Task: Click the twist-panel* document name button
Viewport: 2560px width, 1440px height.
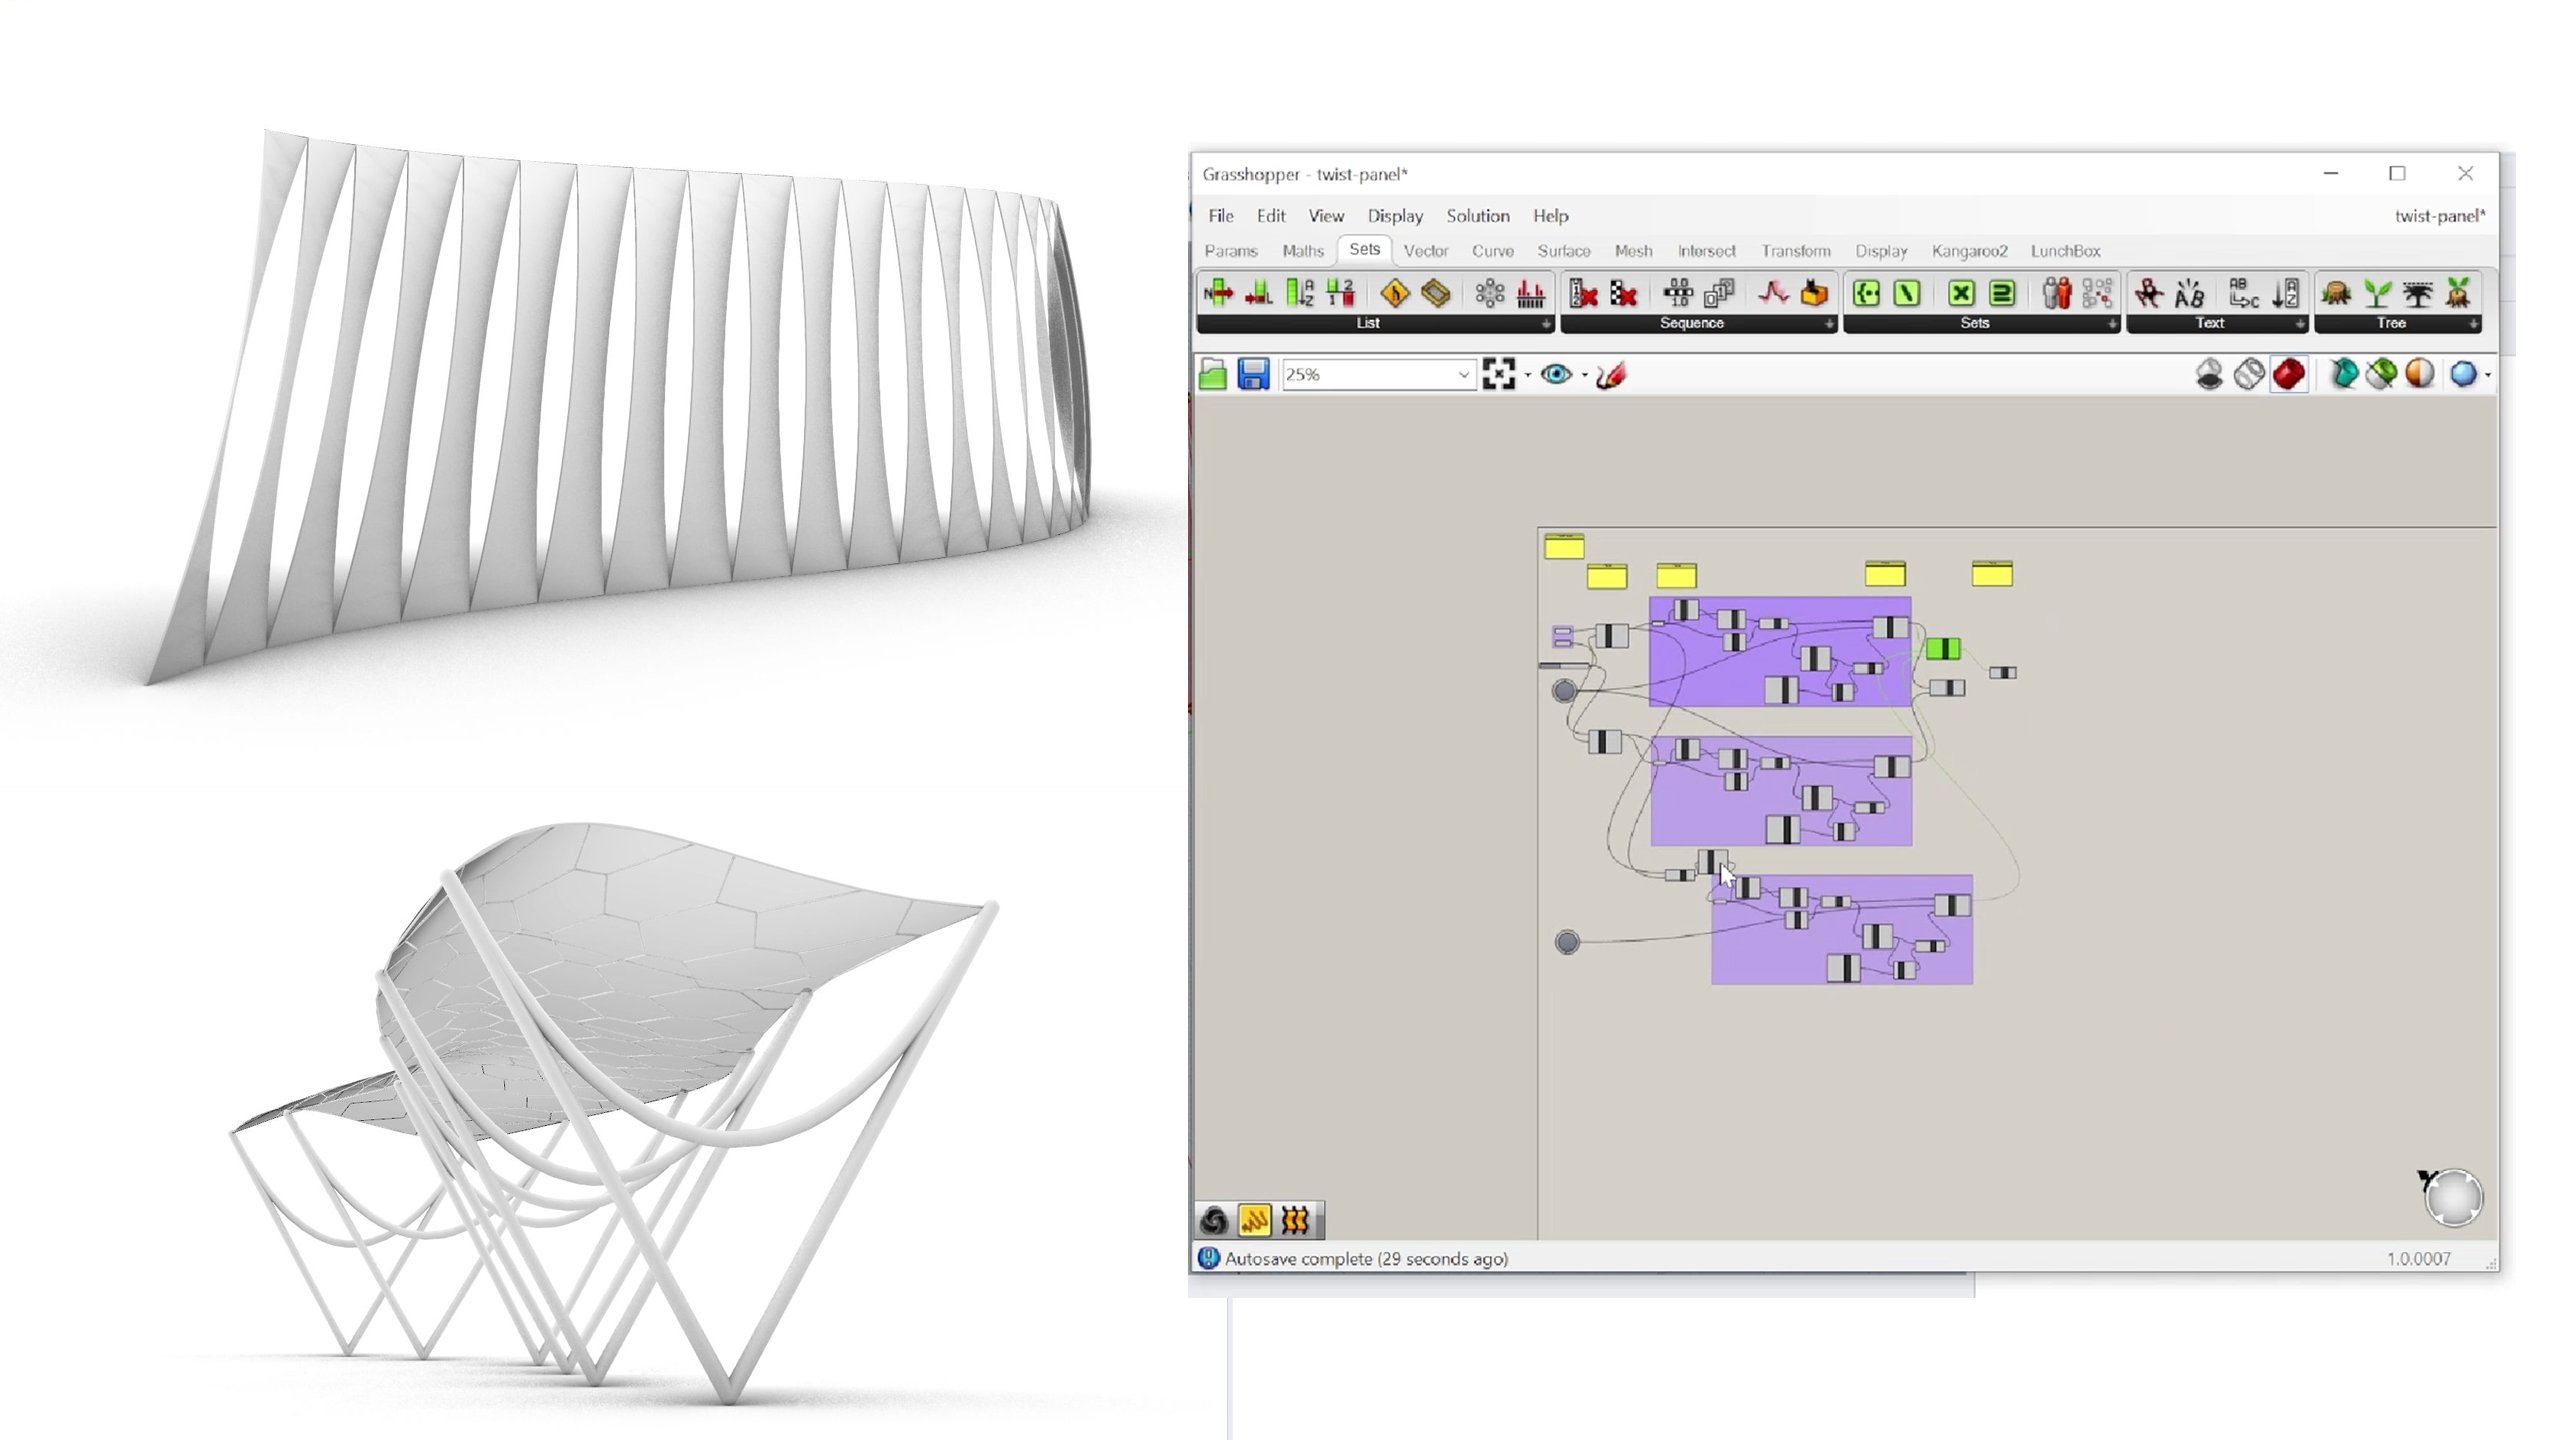Action: pyautogui.click(x=2439, y=216)
